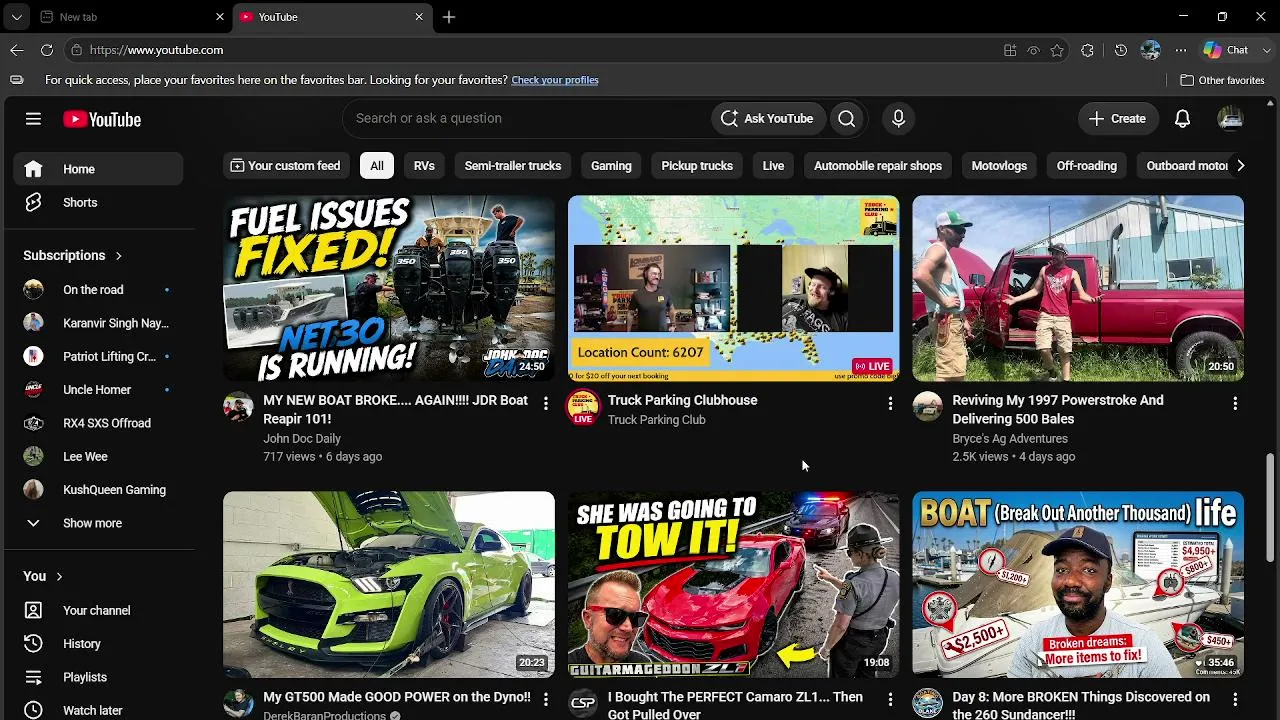
Task: Open the Truck Parking Club channel name link
Action: tap(657, 420)
